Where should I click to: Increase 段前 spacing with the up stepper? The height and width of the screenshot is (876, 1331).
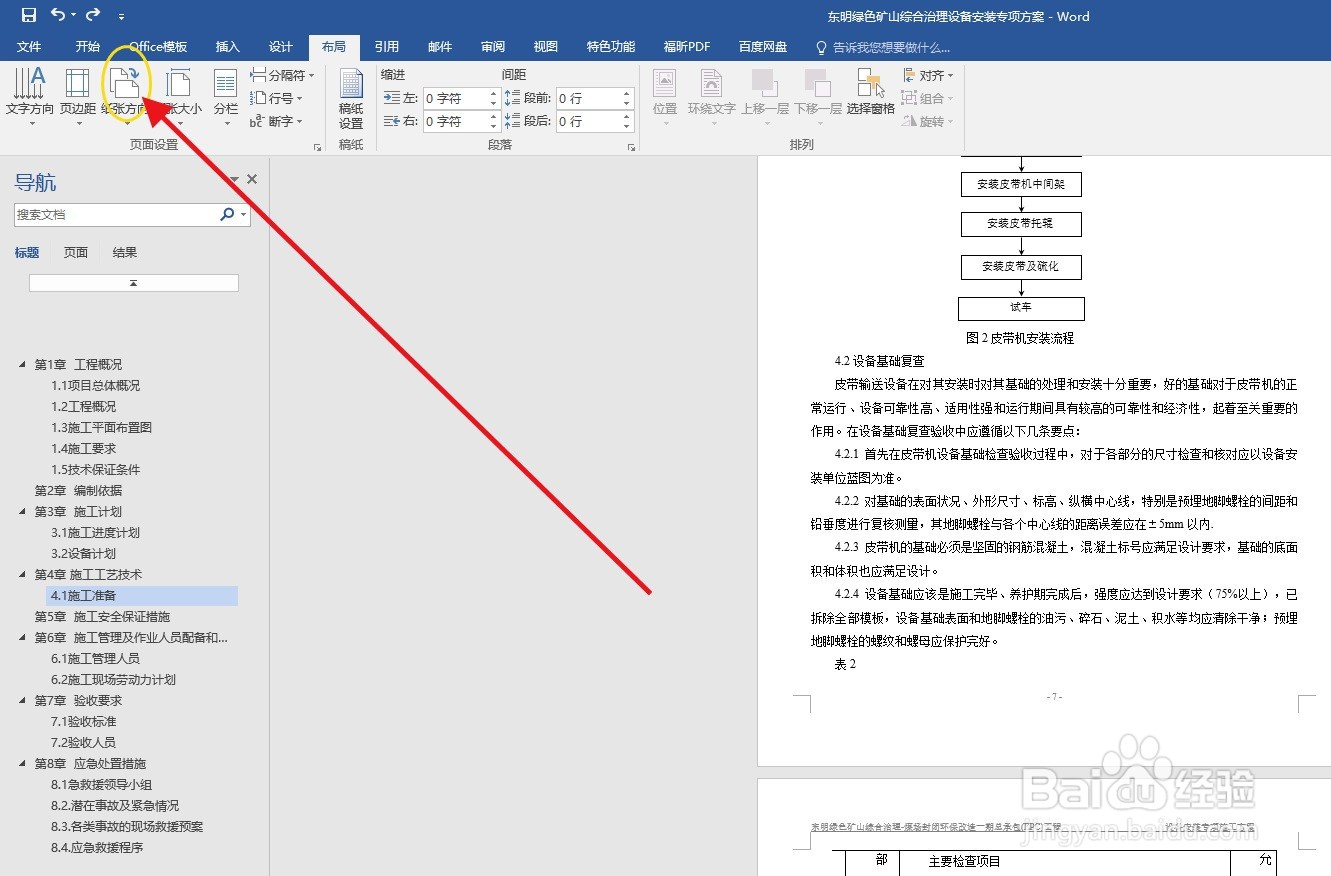click(627, 93)
